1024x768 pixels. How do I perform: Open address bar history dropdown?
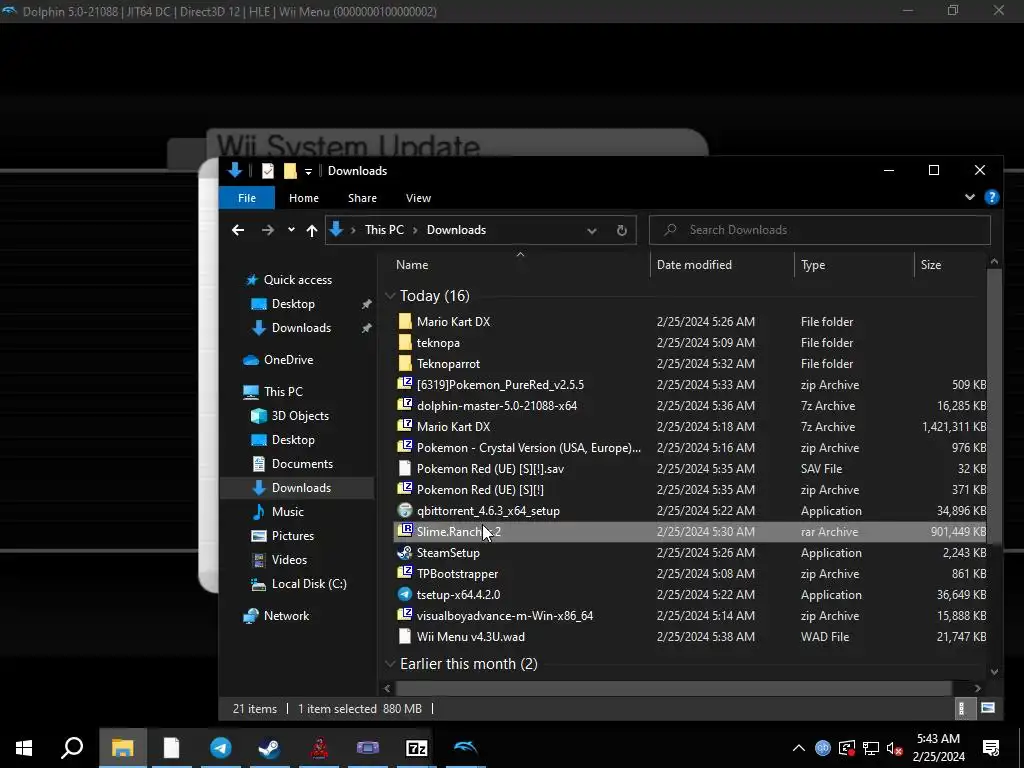pyautogui.click(x=592, y=231)
